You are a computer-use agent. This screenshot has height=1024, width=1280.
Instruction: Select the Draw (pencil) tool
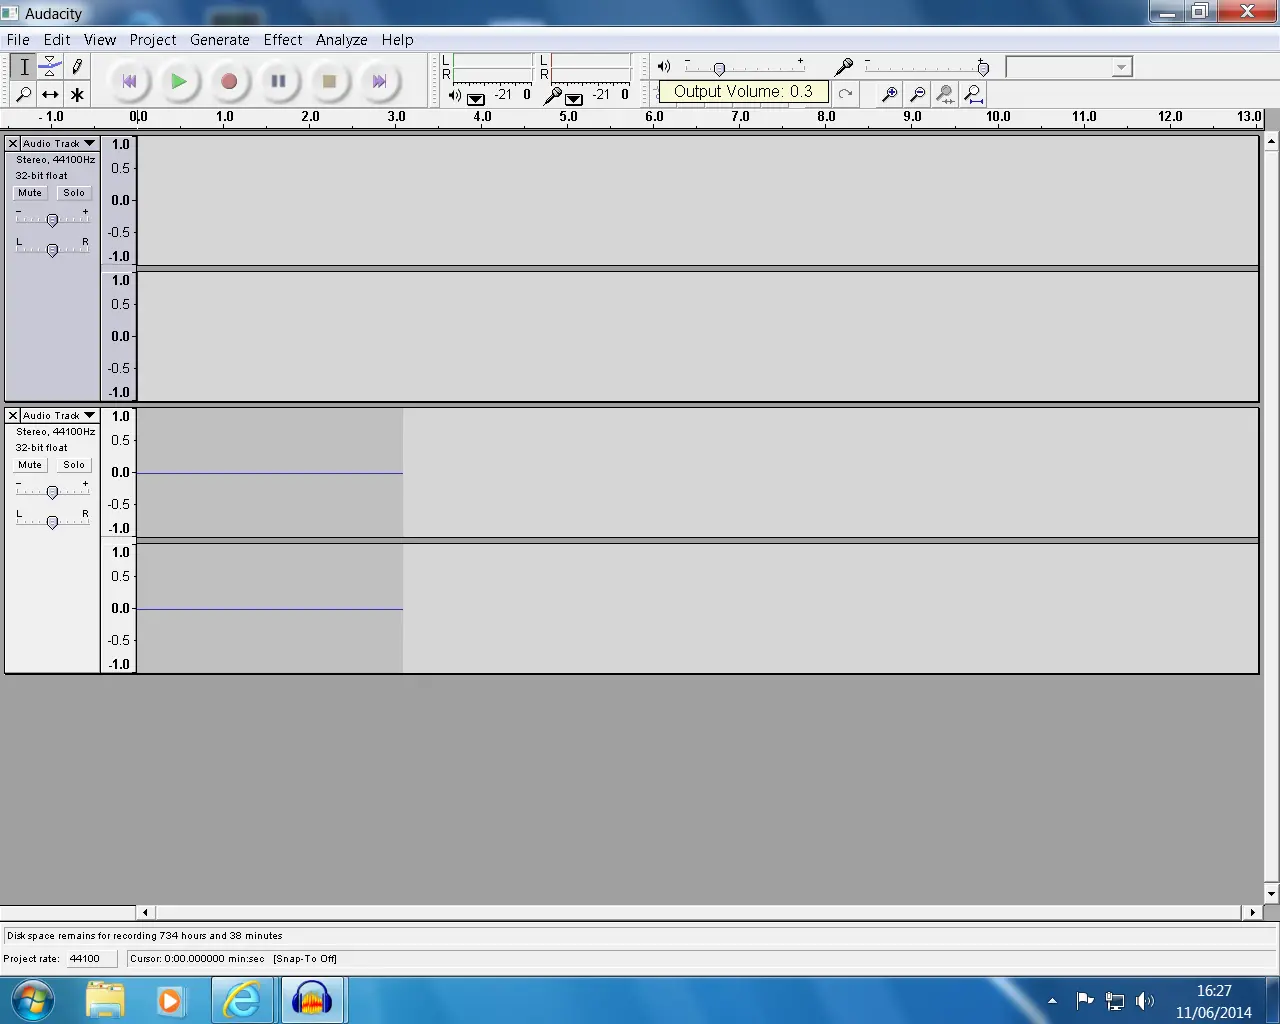(77, 67)
